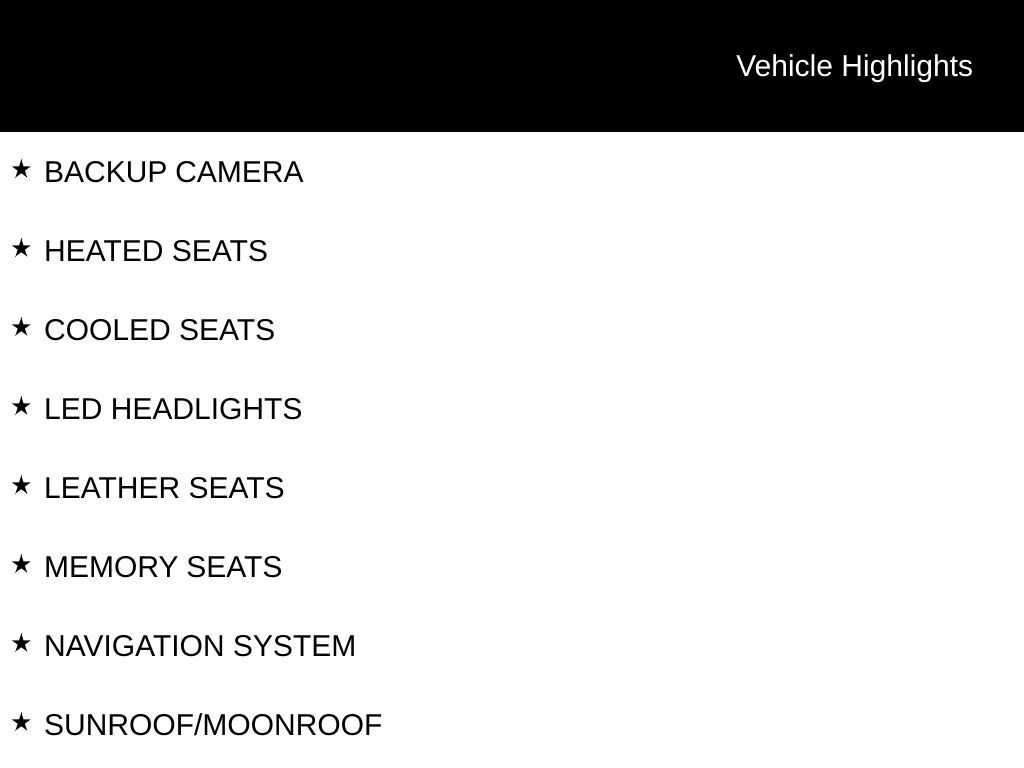Viewport: 1024px width, 768px height.
Task: Select the MEMORY SEATS list entry
Action: pyautogui.click(x=163, y=567)
